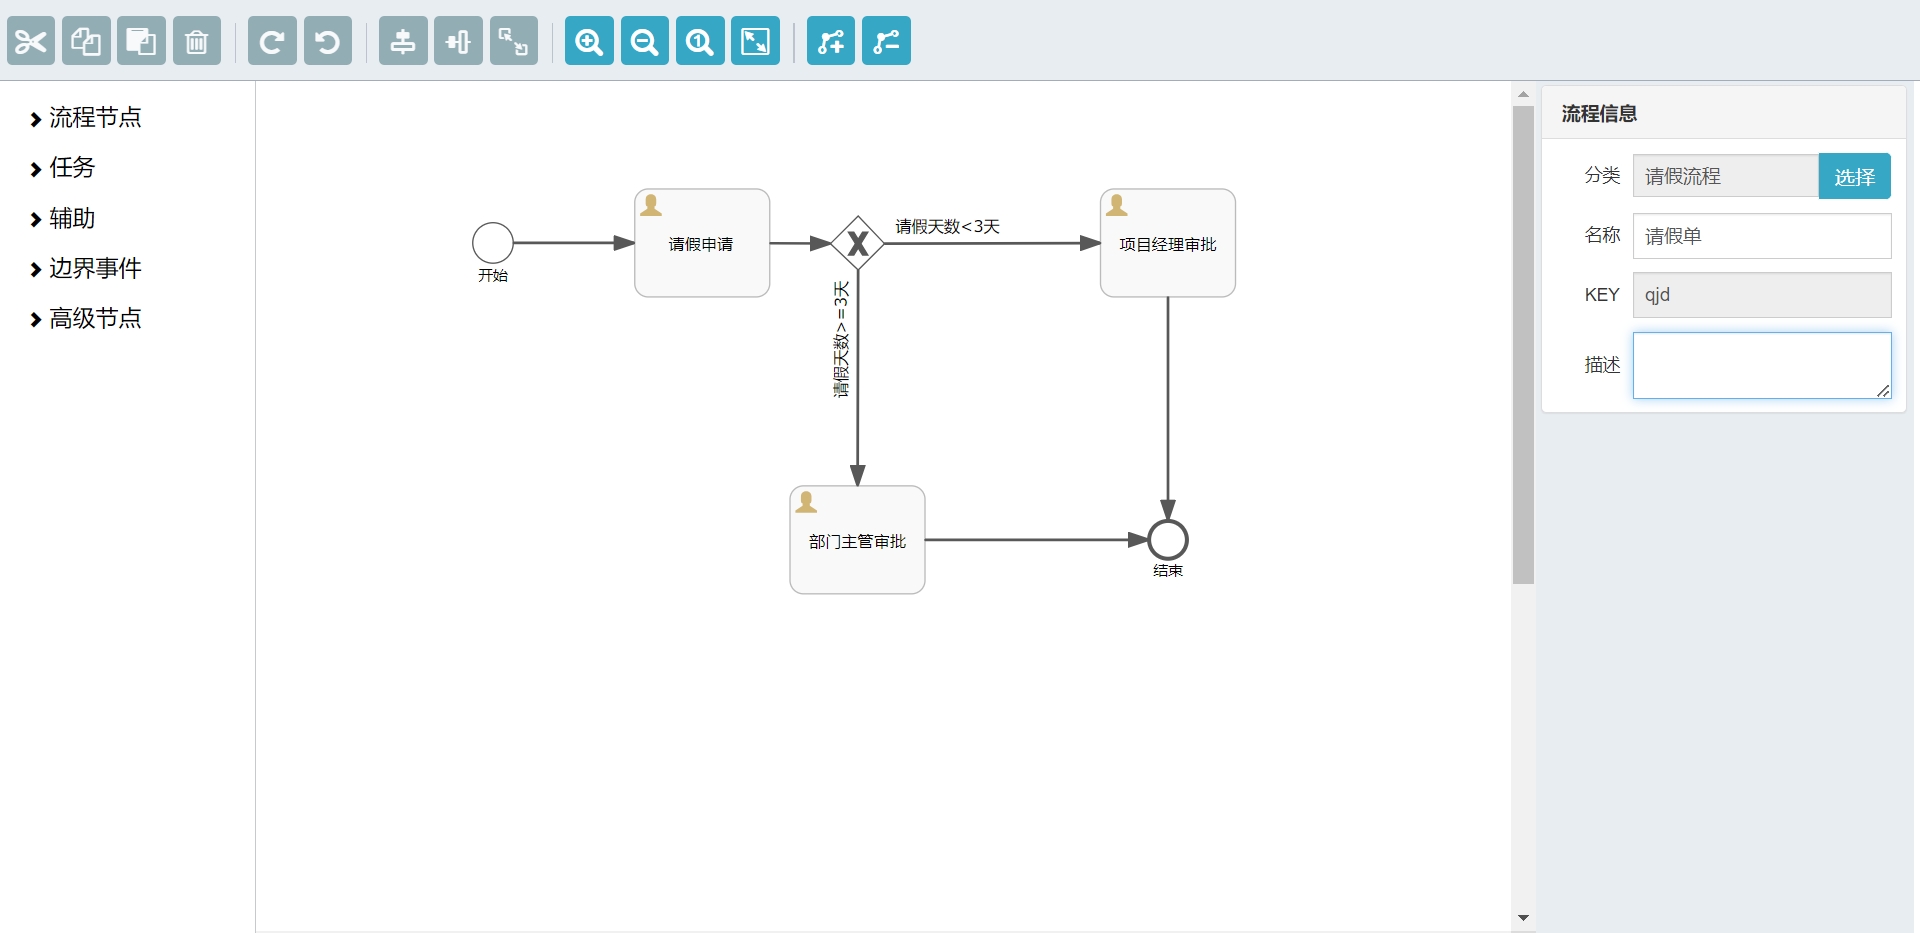
Task: Click the canvas scrollbar down arrow
Action: [1523, 917]
